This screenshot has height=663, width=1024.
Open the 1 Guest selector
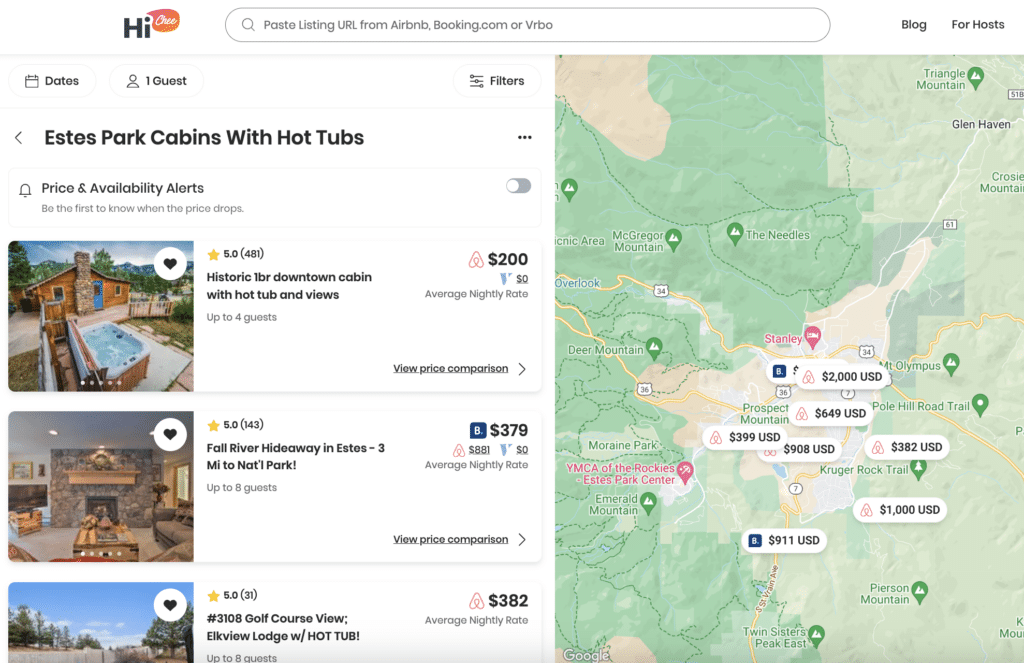156,81
